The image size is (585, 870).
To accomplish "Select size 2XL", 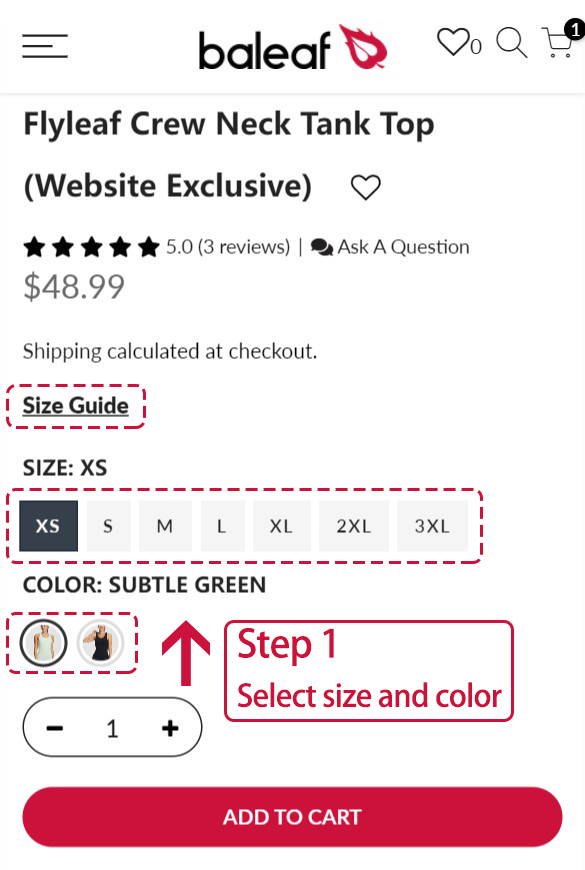I will 354,525.
